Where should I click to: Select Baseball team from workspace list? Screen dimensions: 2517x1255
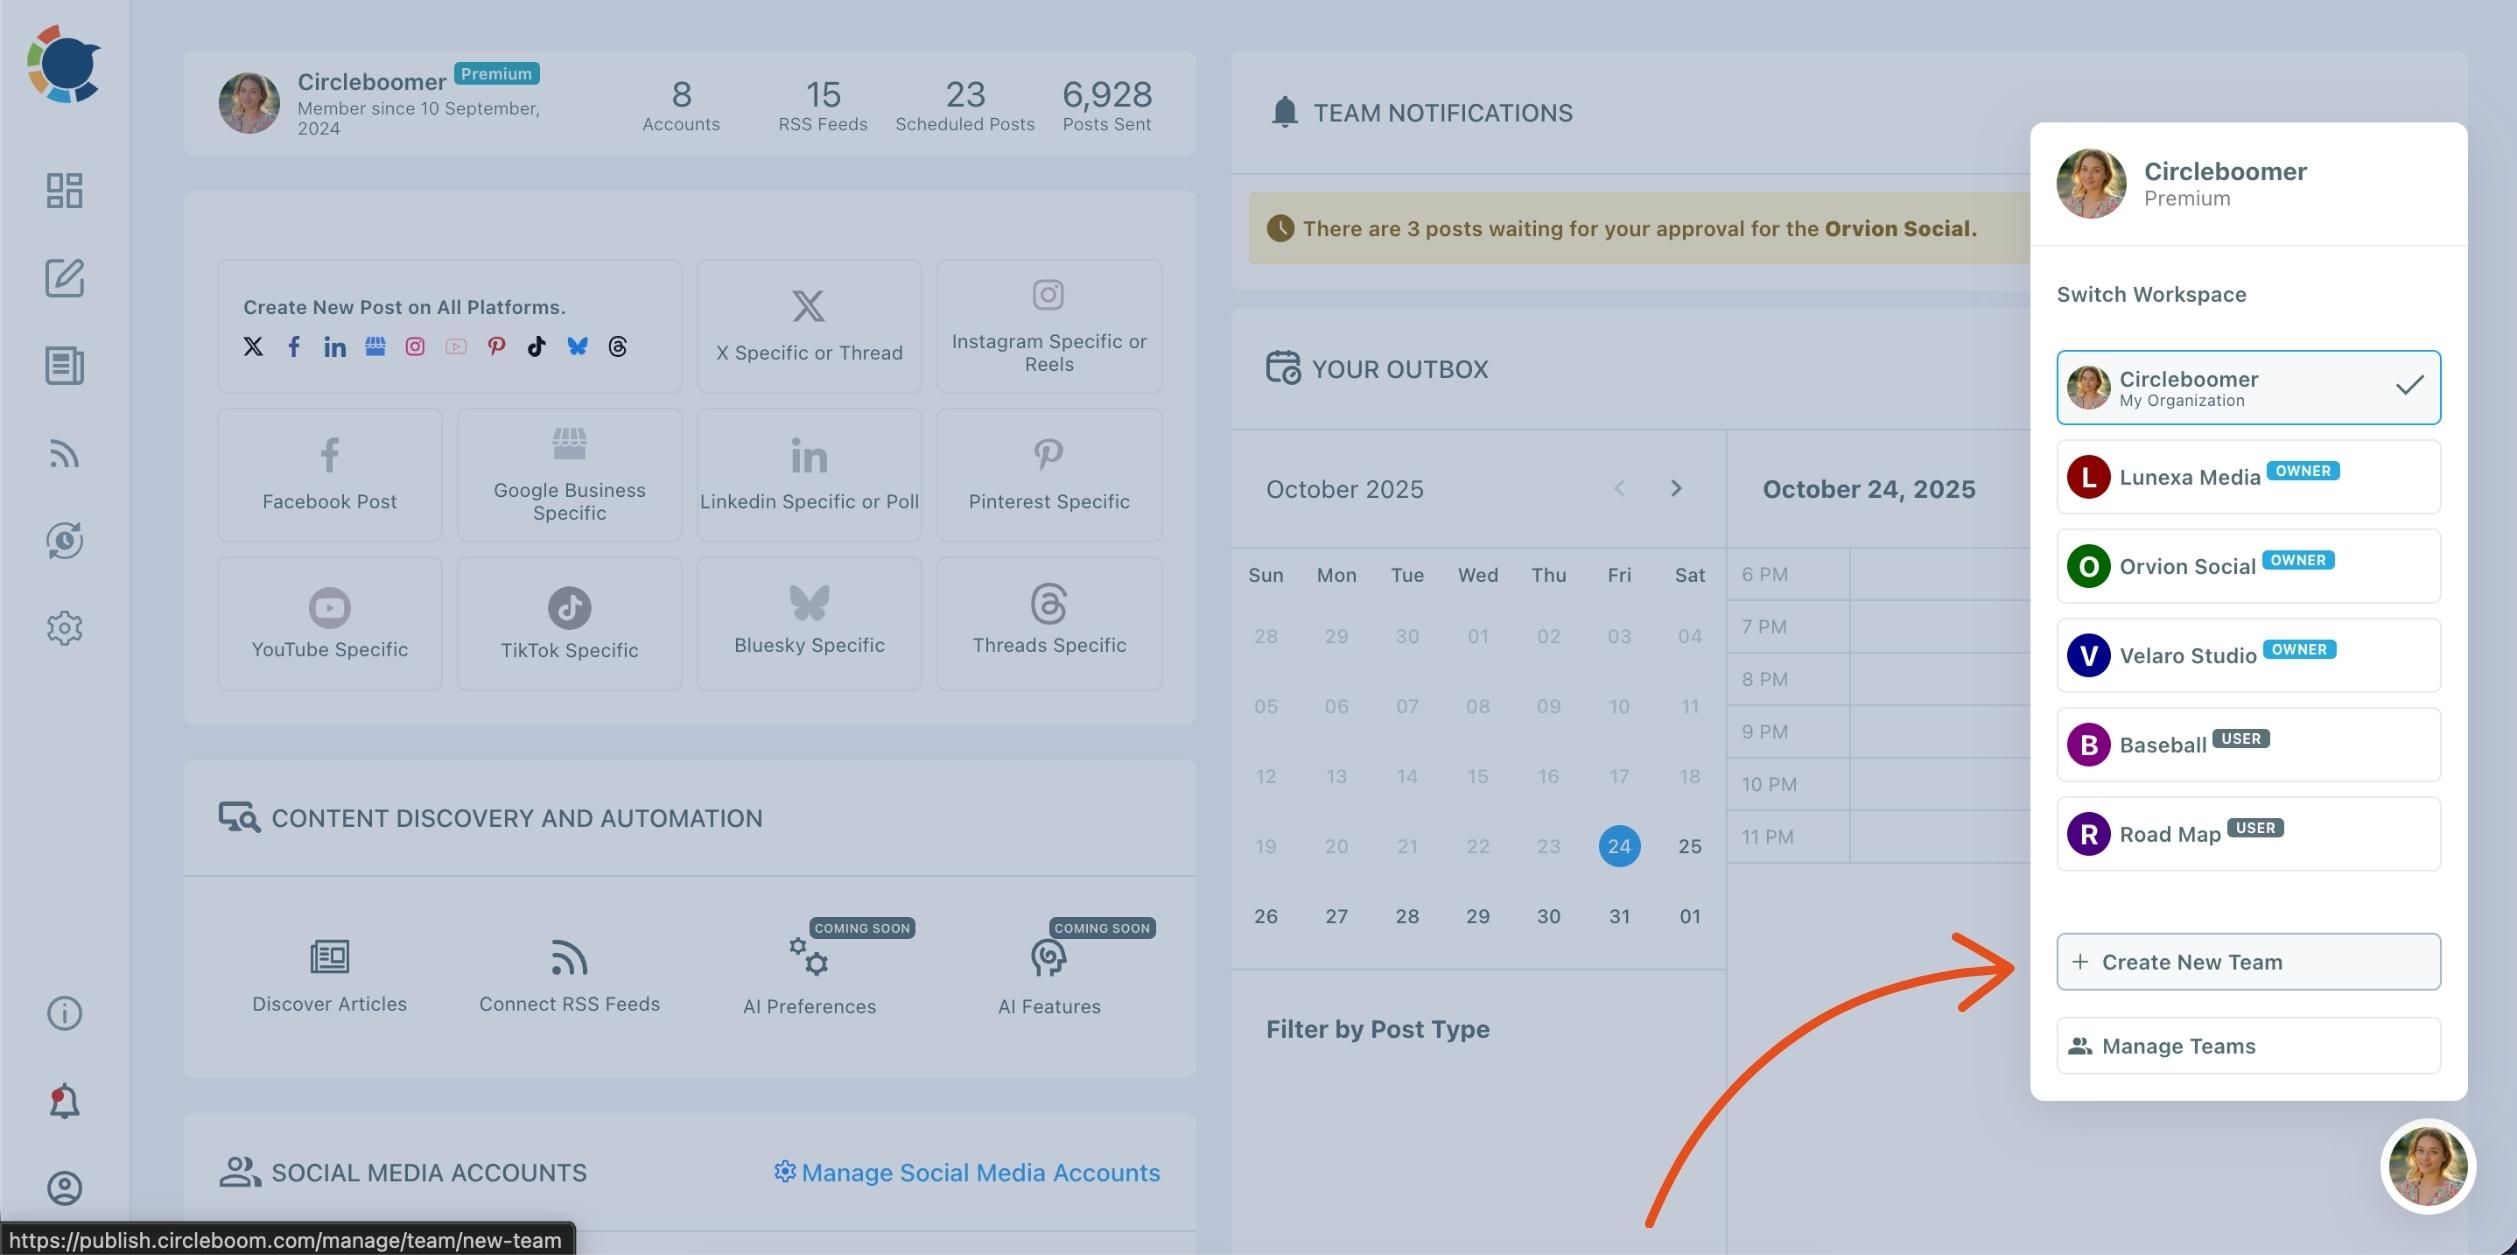pos(2247,745)
